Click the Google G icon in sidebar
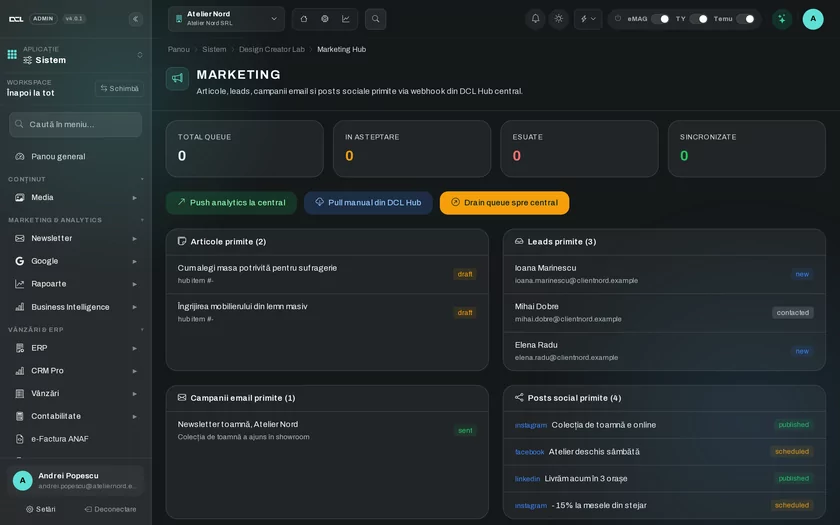Image resolution: width=840 pixels, height=525 pixels. click(20, 261)
